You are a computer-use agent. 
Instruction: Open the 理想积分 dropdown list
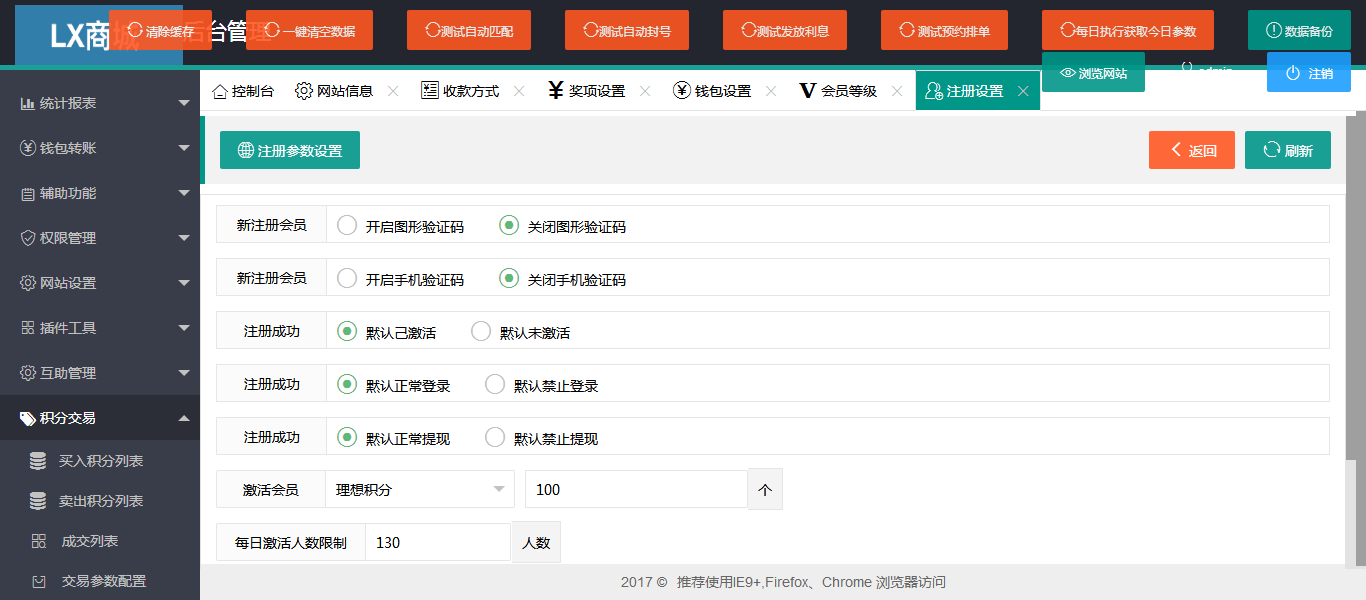pyautogui.click(x=419, y=489)
